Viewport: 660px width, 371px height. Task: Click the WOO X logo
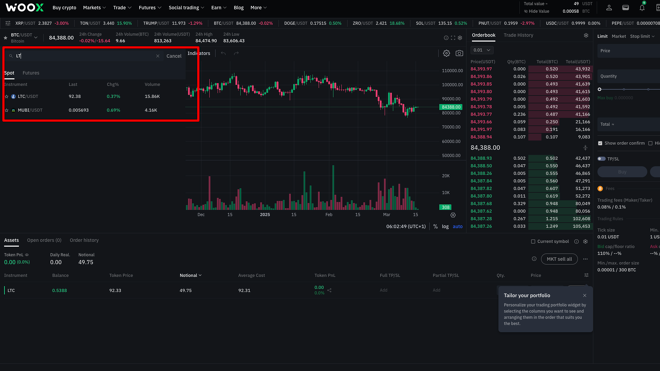click(24, 8)
